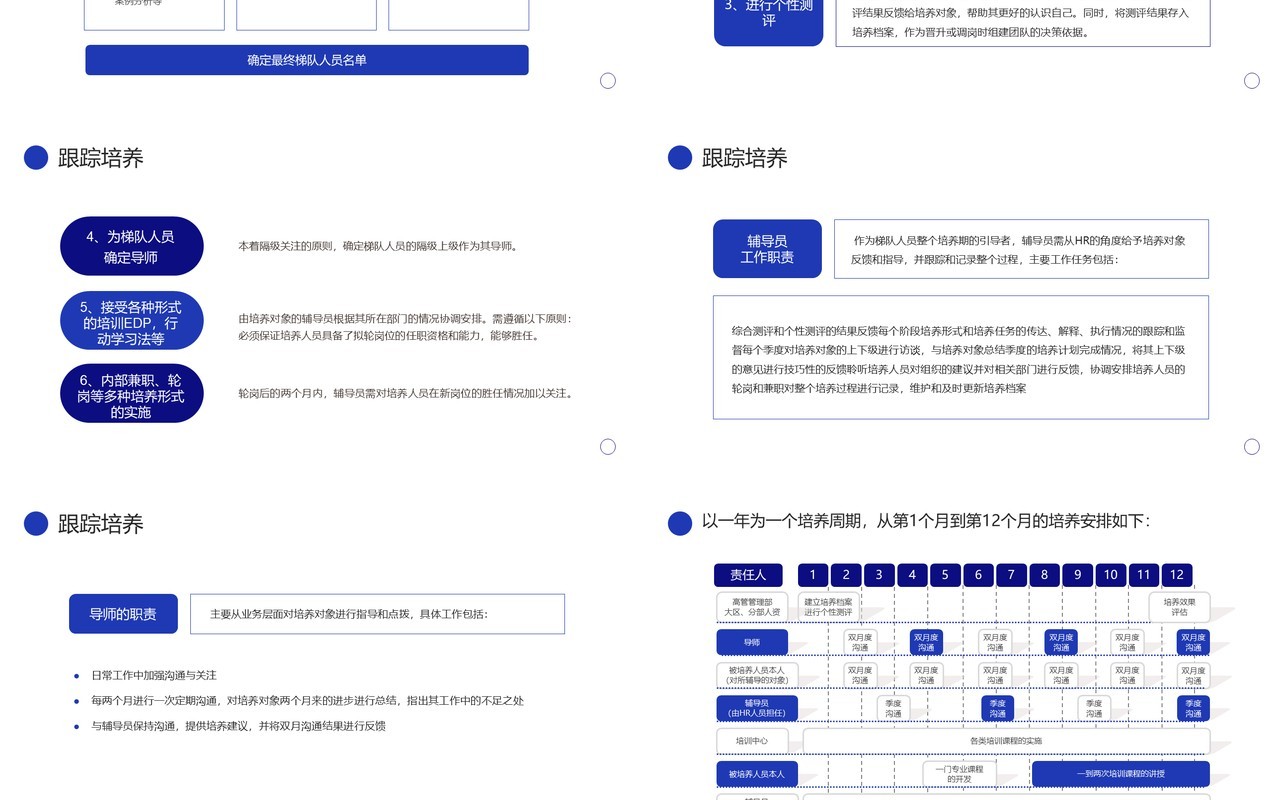Click the 辅导员工作职责 blue label

[x=767, y=249]
